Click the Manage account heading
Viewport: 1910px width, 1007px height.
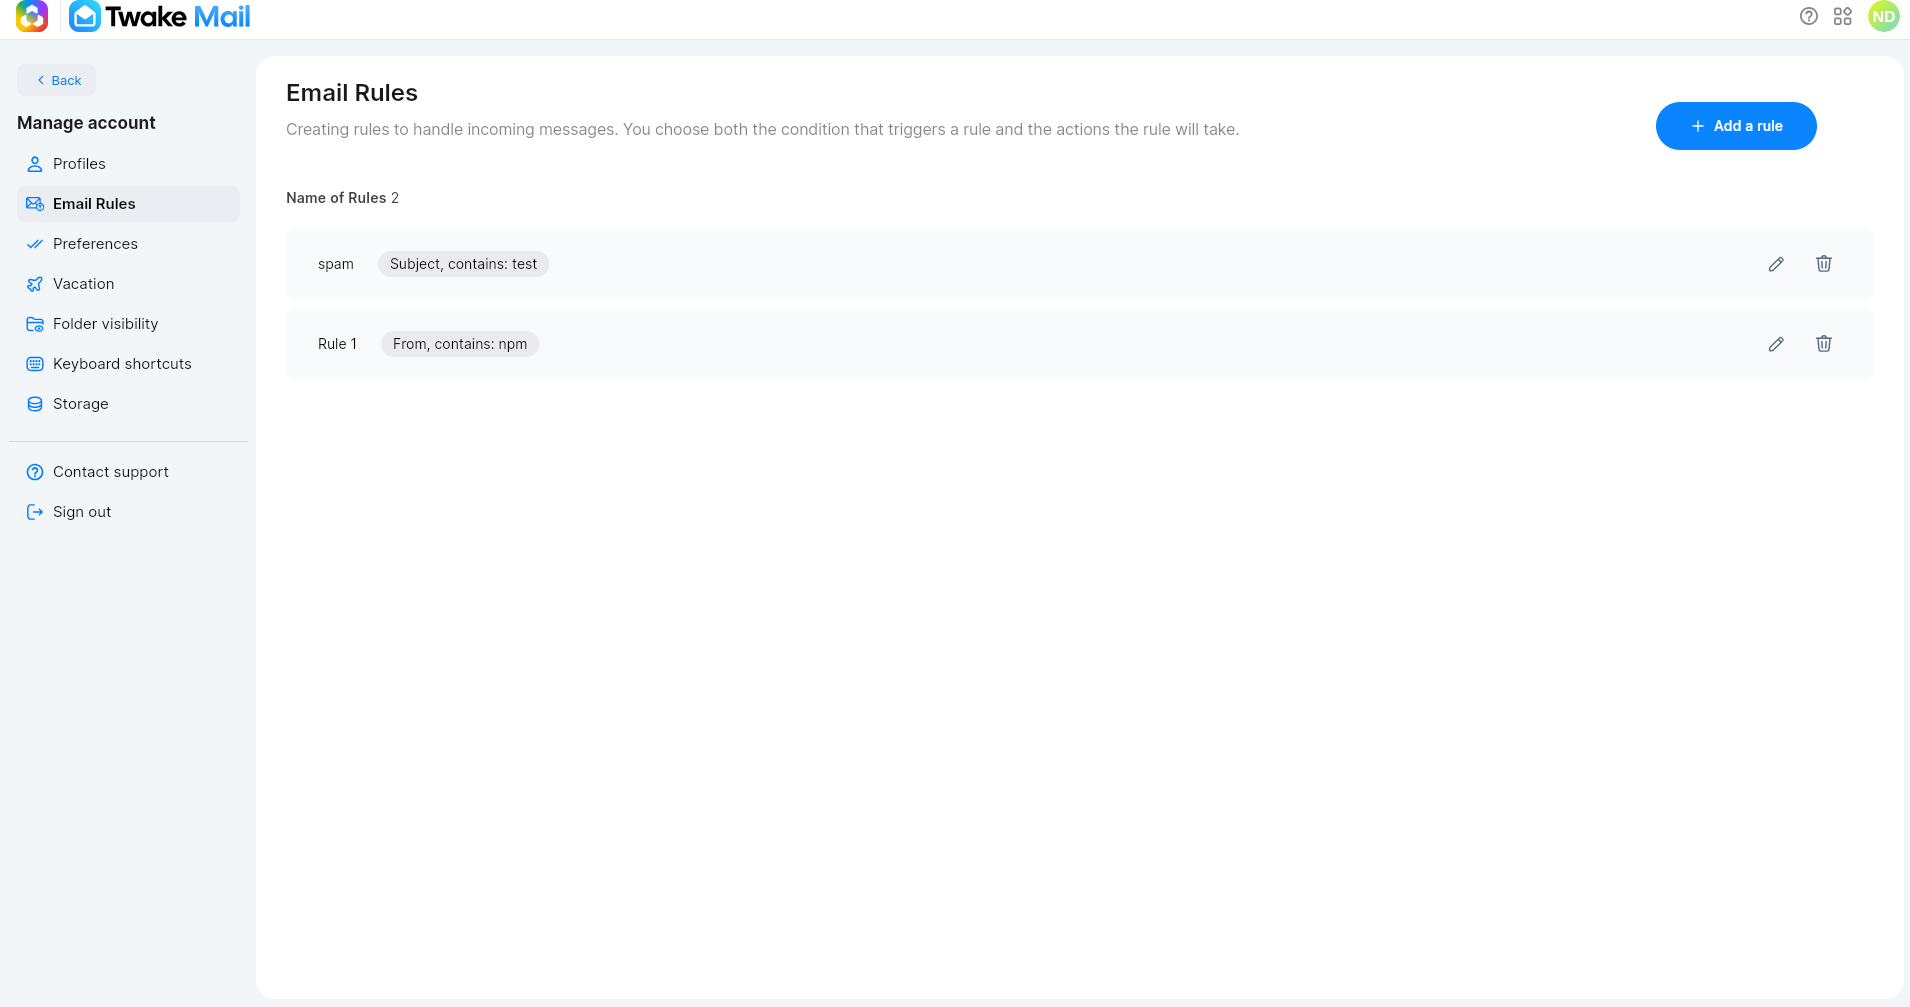[86, 123]
